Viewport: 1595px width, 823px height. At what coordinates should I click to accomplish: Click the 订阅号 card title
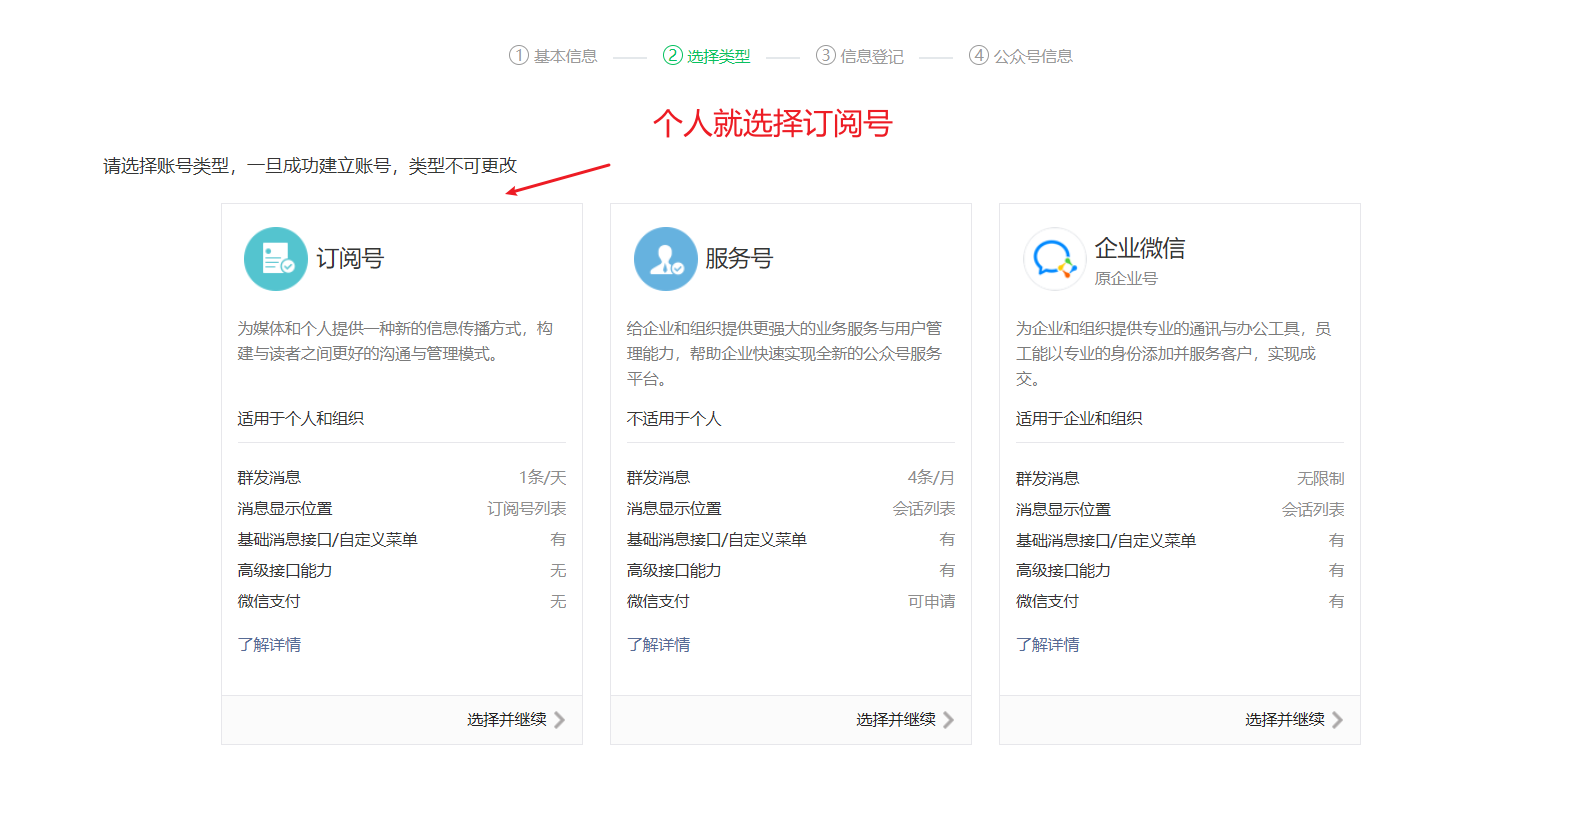point(350,259)
